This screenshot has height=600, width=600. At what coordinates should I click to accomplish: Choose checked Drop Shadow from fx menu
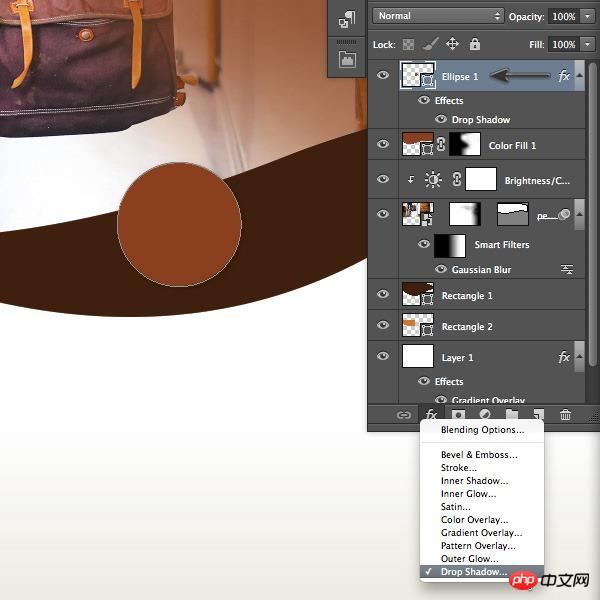pos(482,572)
